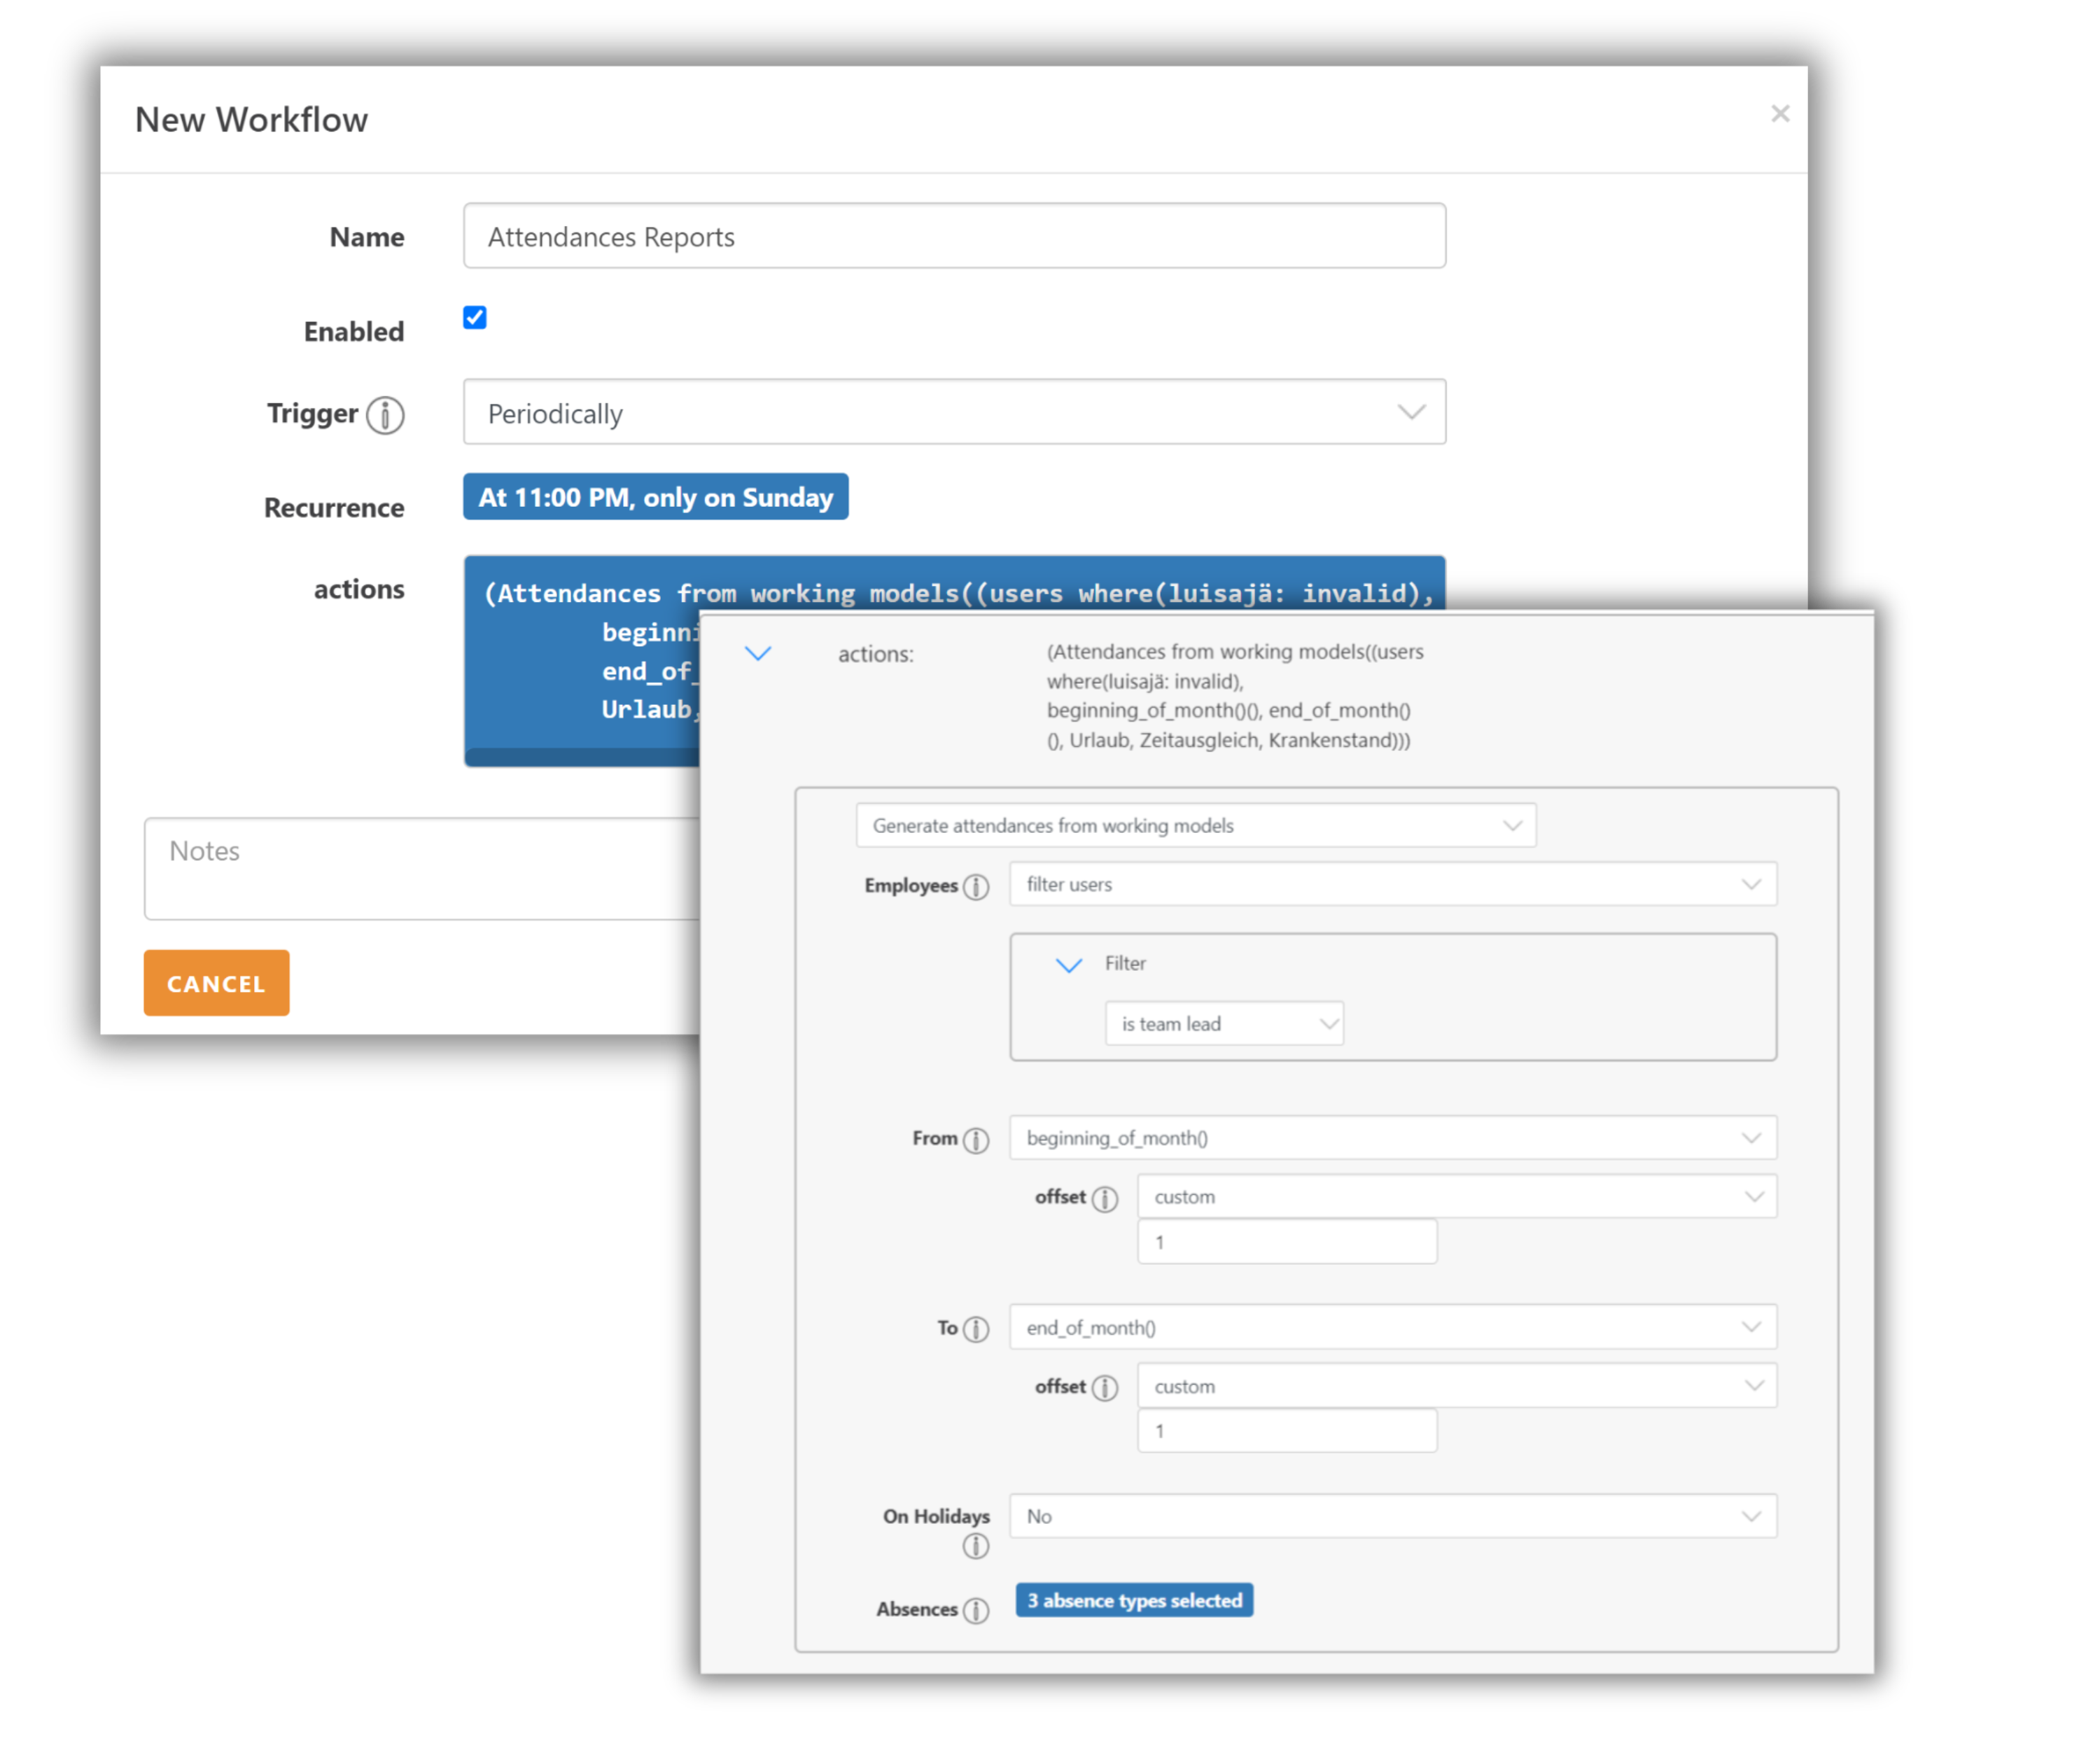Uncheck the Enabled checkbox

[x=475, y=318]
